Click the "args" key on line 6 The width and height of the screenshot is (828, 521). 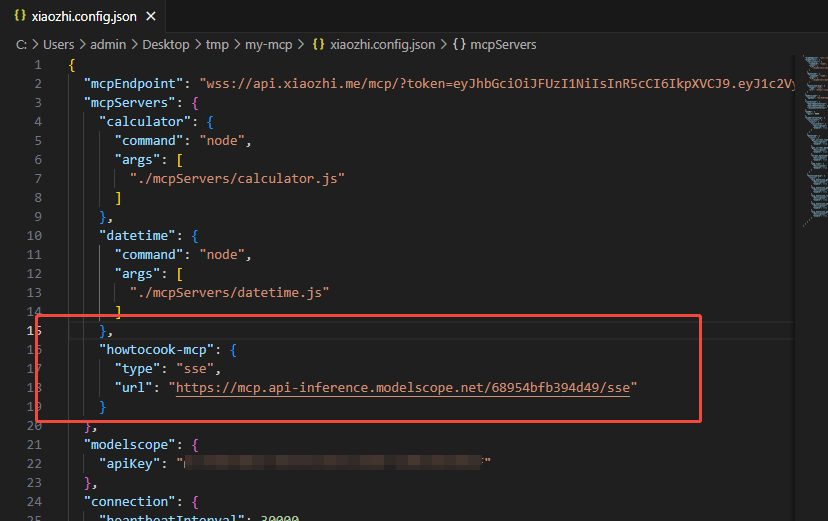[x=137, y=160]
